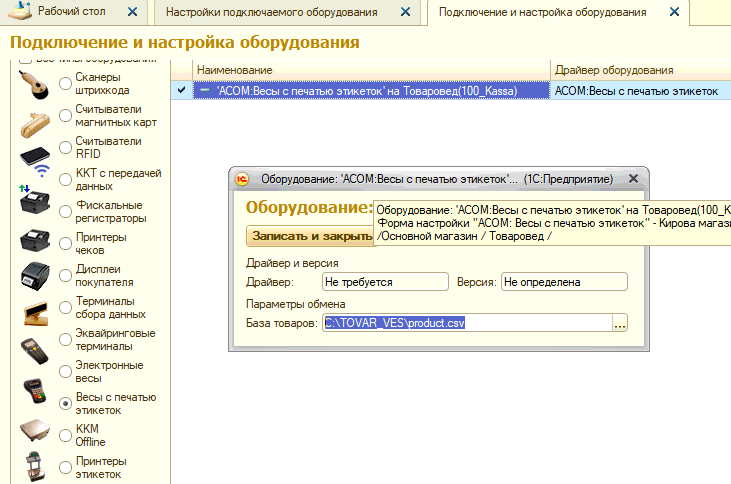
Task: Click the barcode scanner device icon
Action: pyautogui.click(x=34, y=84)
